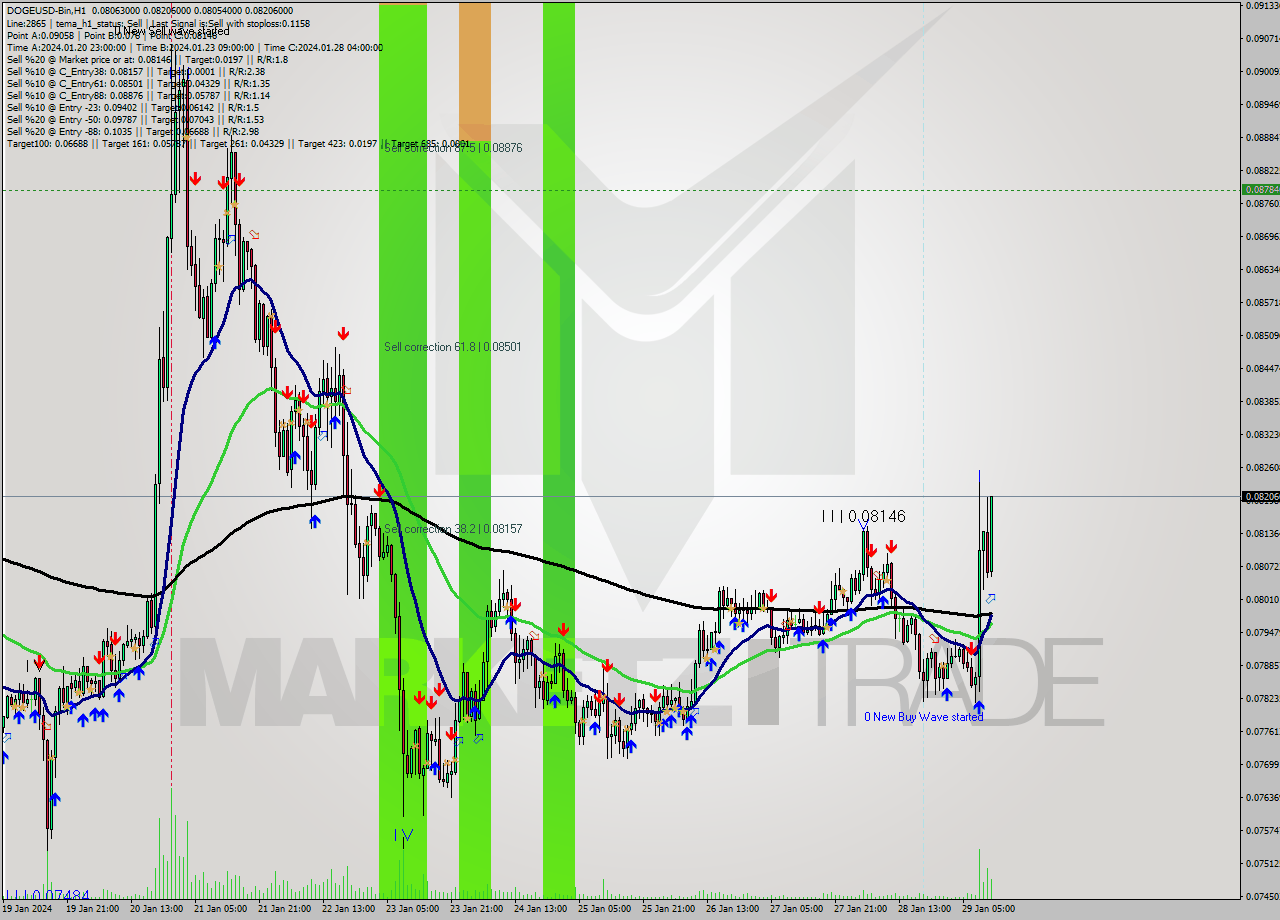Click the '22 Jan 13:00' time axis label
Image resolution: width=1280 pixels, height=920 pixels.
(350, 910)
